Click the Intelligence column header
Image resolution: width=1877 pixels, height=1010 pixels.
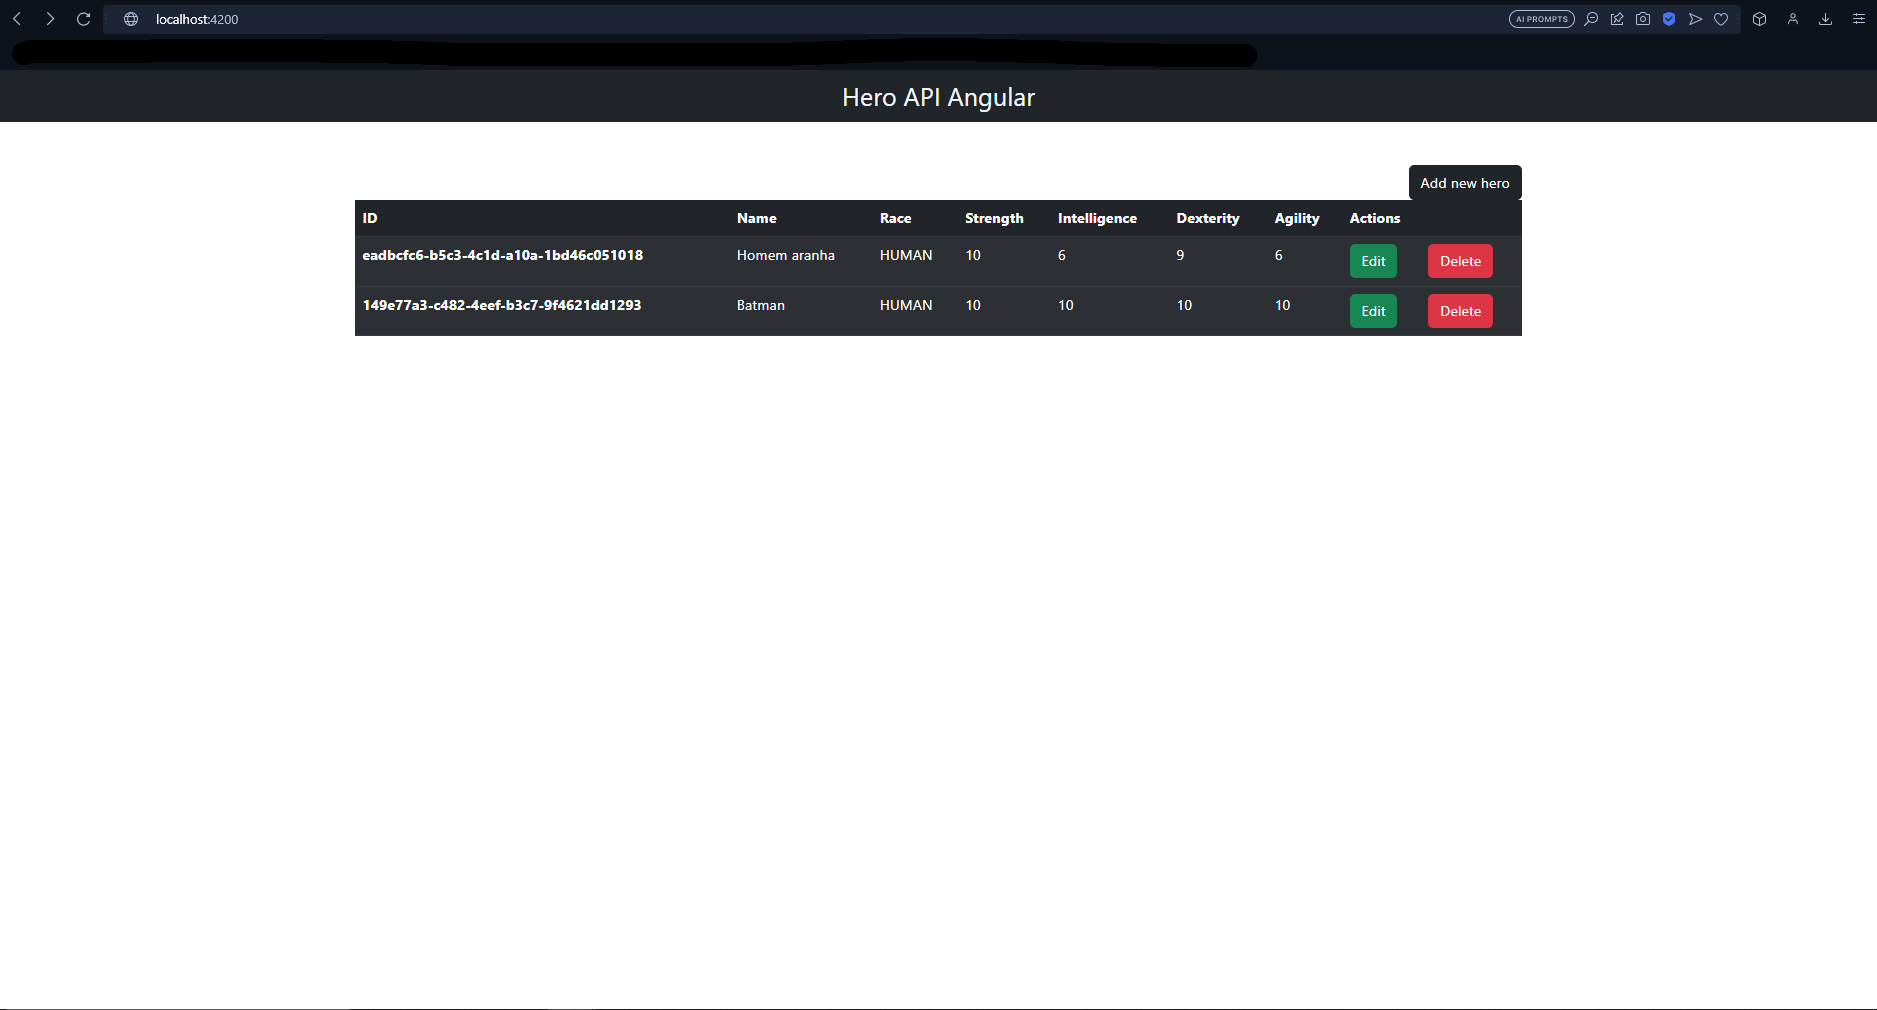[1097, 218]
